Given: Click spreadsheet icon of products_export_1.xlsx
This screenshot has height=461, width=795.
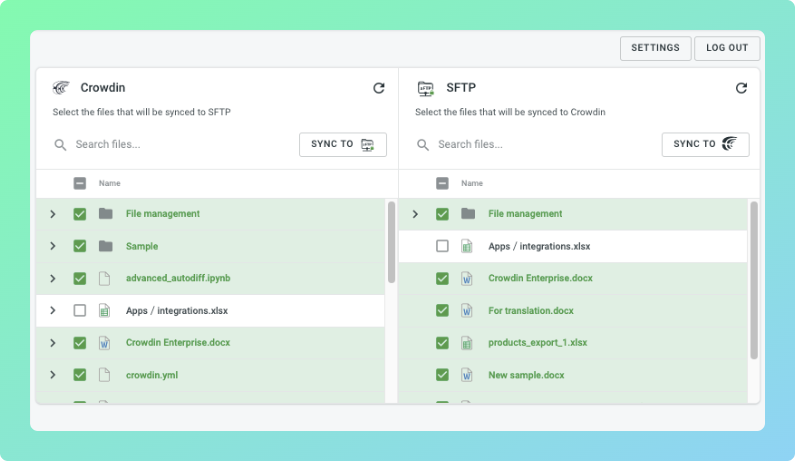Looking at the screenshot, I should coord(467,343).
